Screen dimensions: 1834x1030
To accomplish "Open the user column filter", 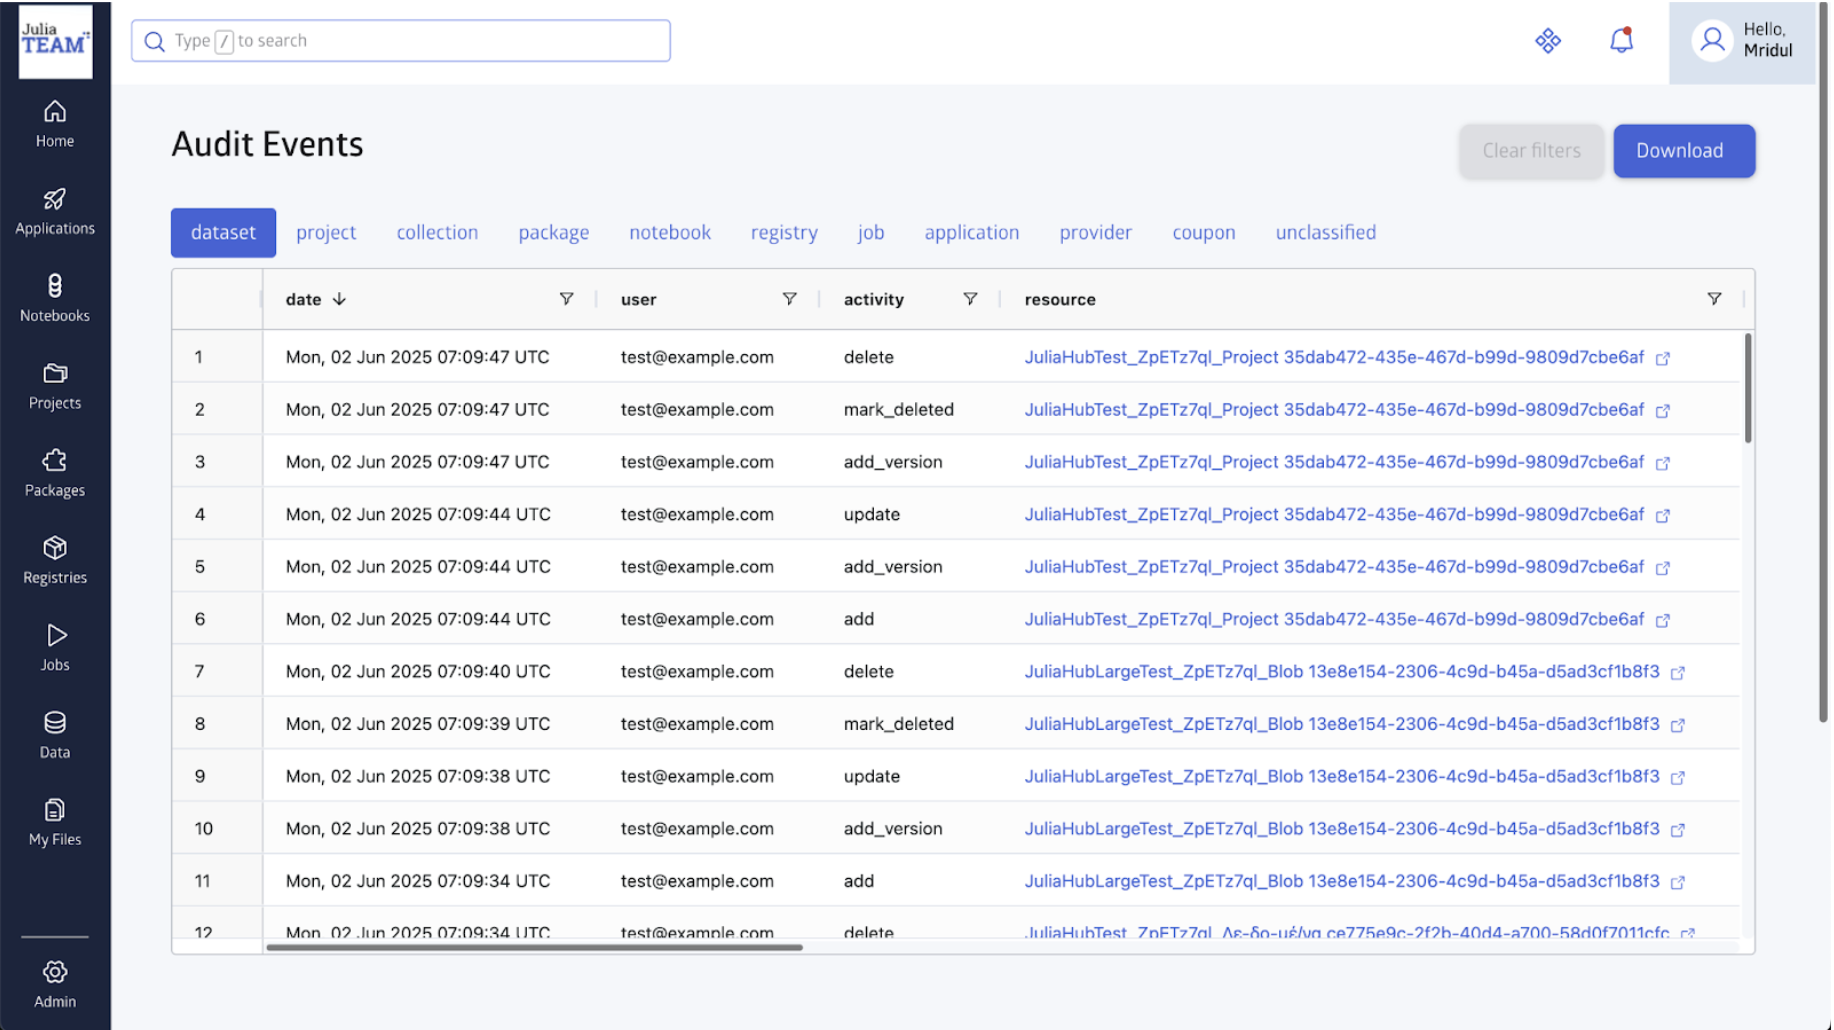I will tap(789, 299).
